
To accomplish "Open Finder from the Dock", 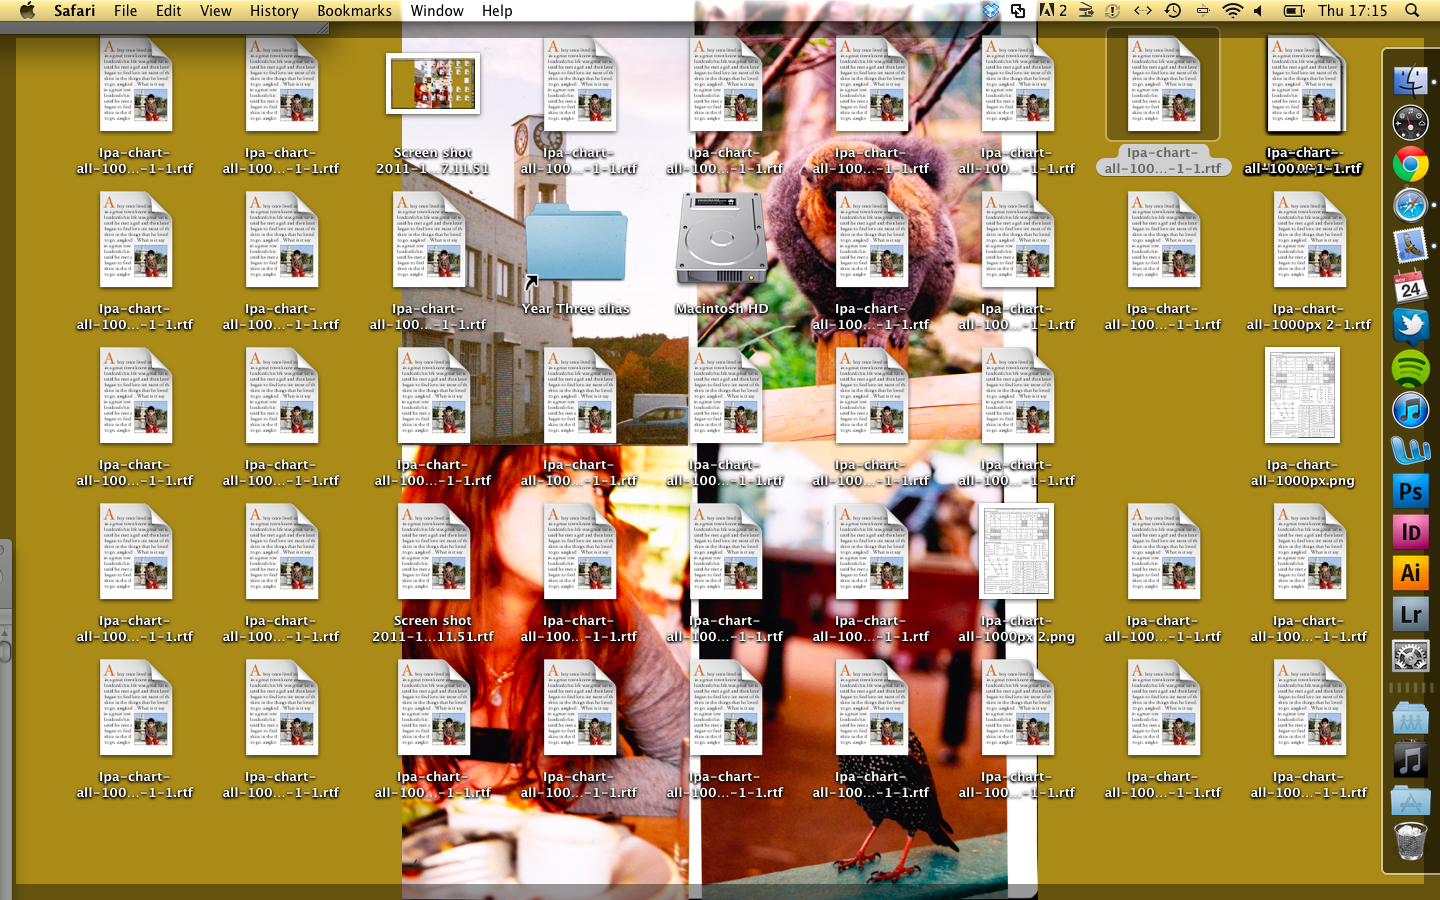I will tap(1410, 82).
